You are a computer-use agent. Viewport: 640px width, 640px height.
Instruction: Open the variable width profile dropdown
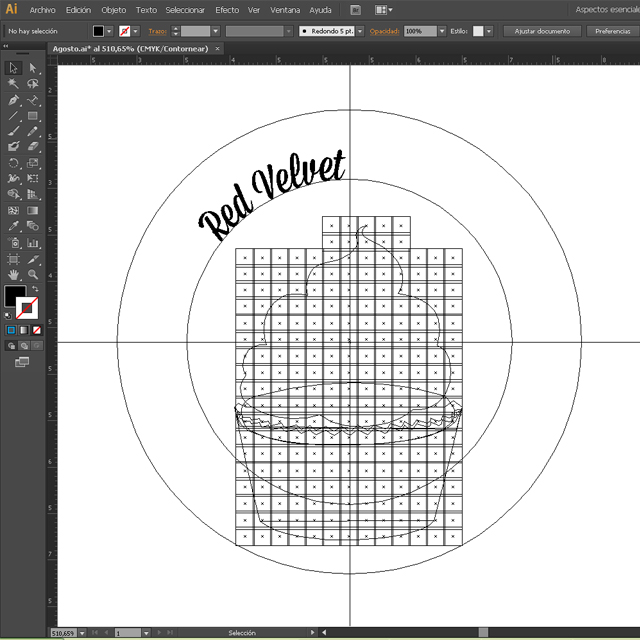(x=289, y=31)
